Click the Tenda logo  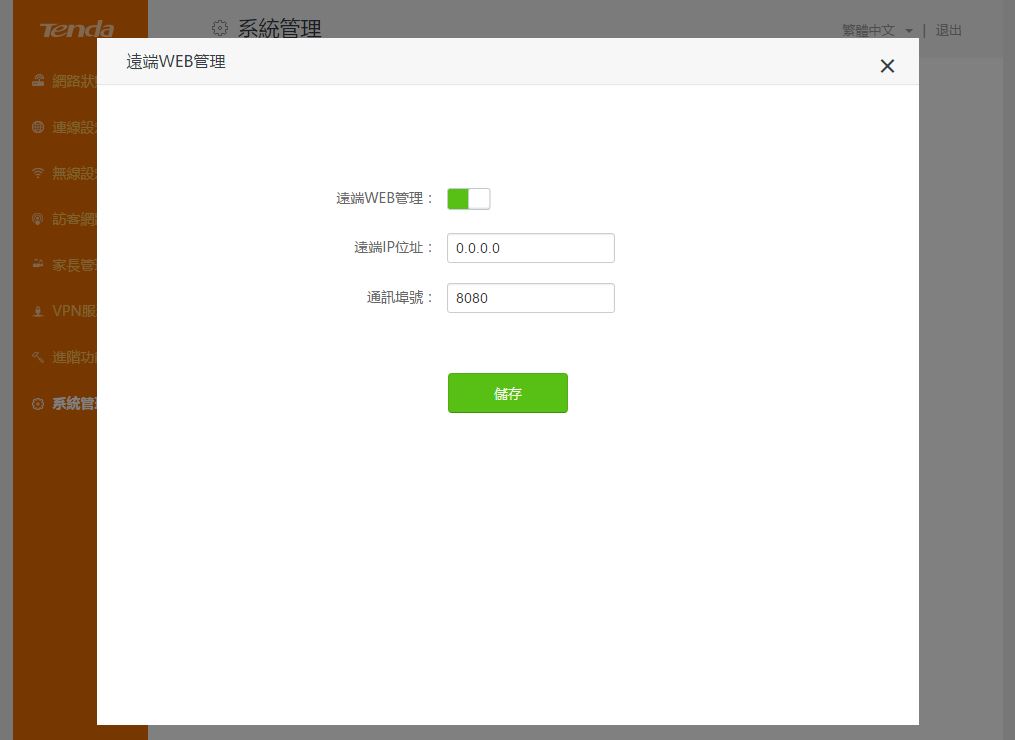click(x=77, y=29)
